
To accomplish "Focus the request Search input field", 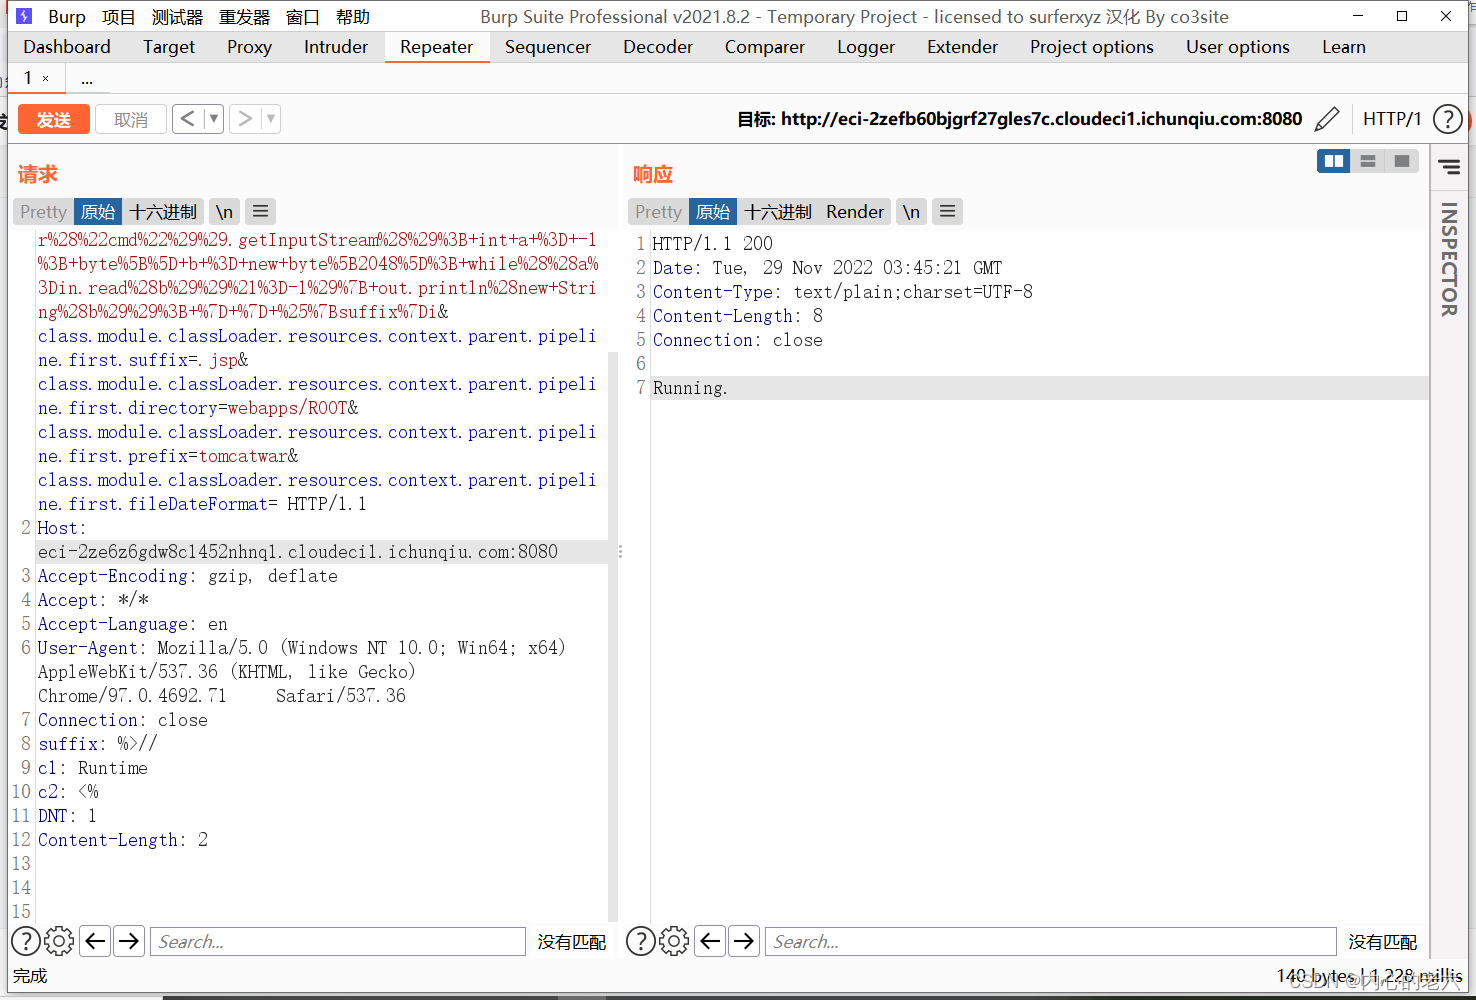I will point(338,941).
